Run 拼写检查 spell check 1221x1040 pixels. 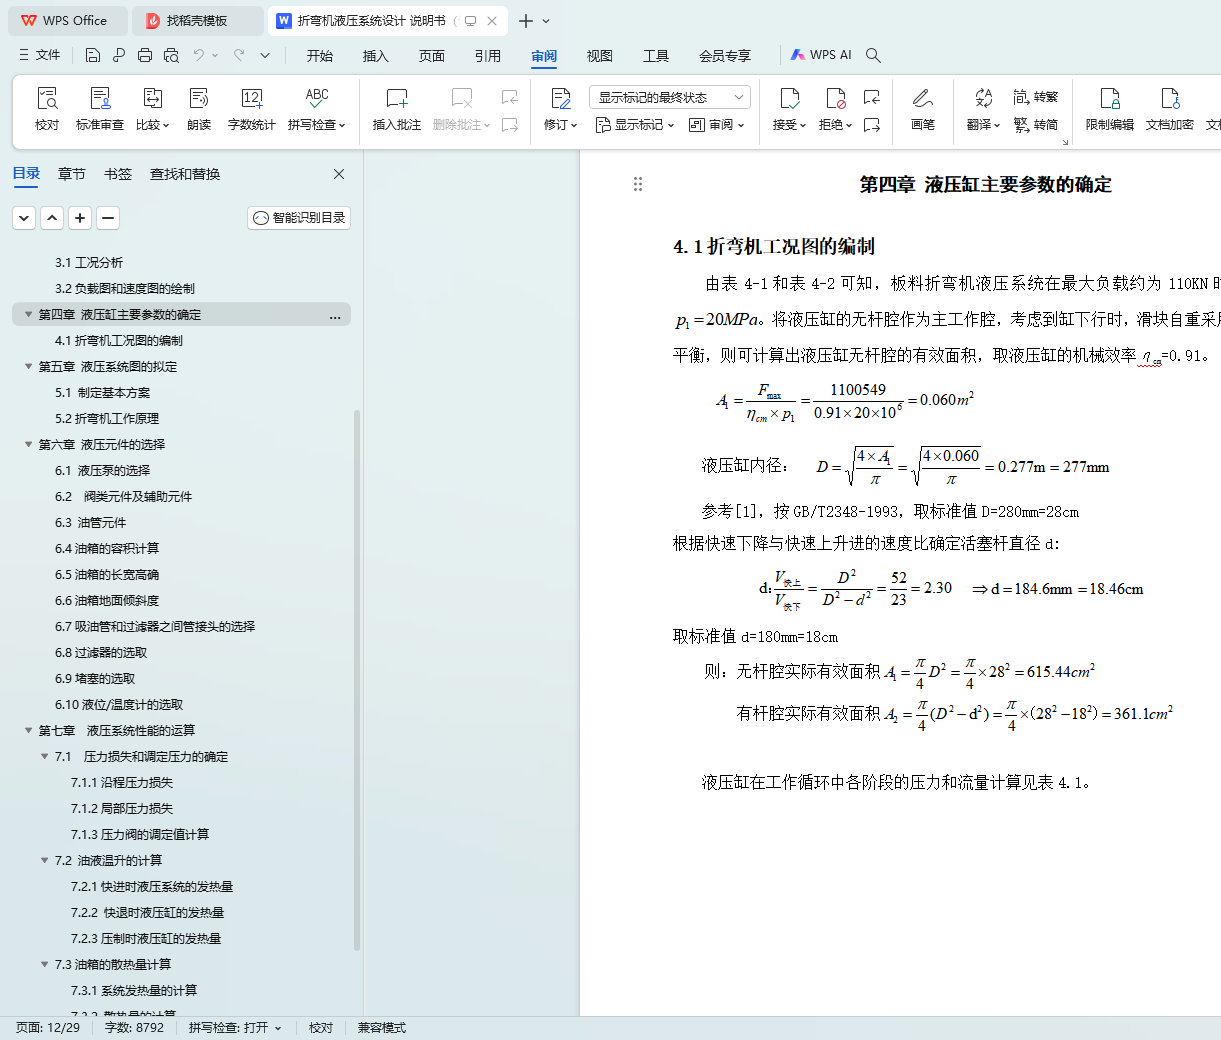[x=316, y=109]
